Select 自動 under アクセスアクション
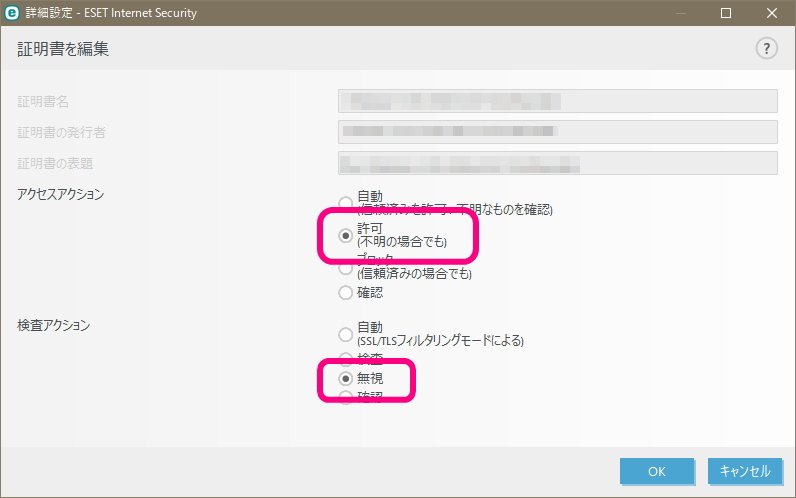796x498 pixels. coord(345,203)
